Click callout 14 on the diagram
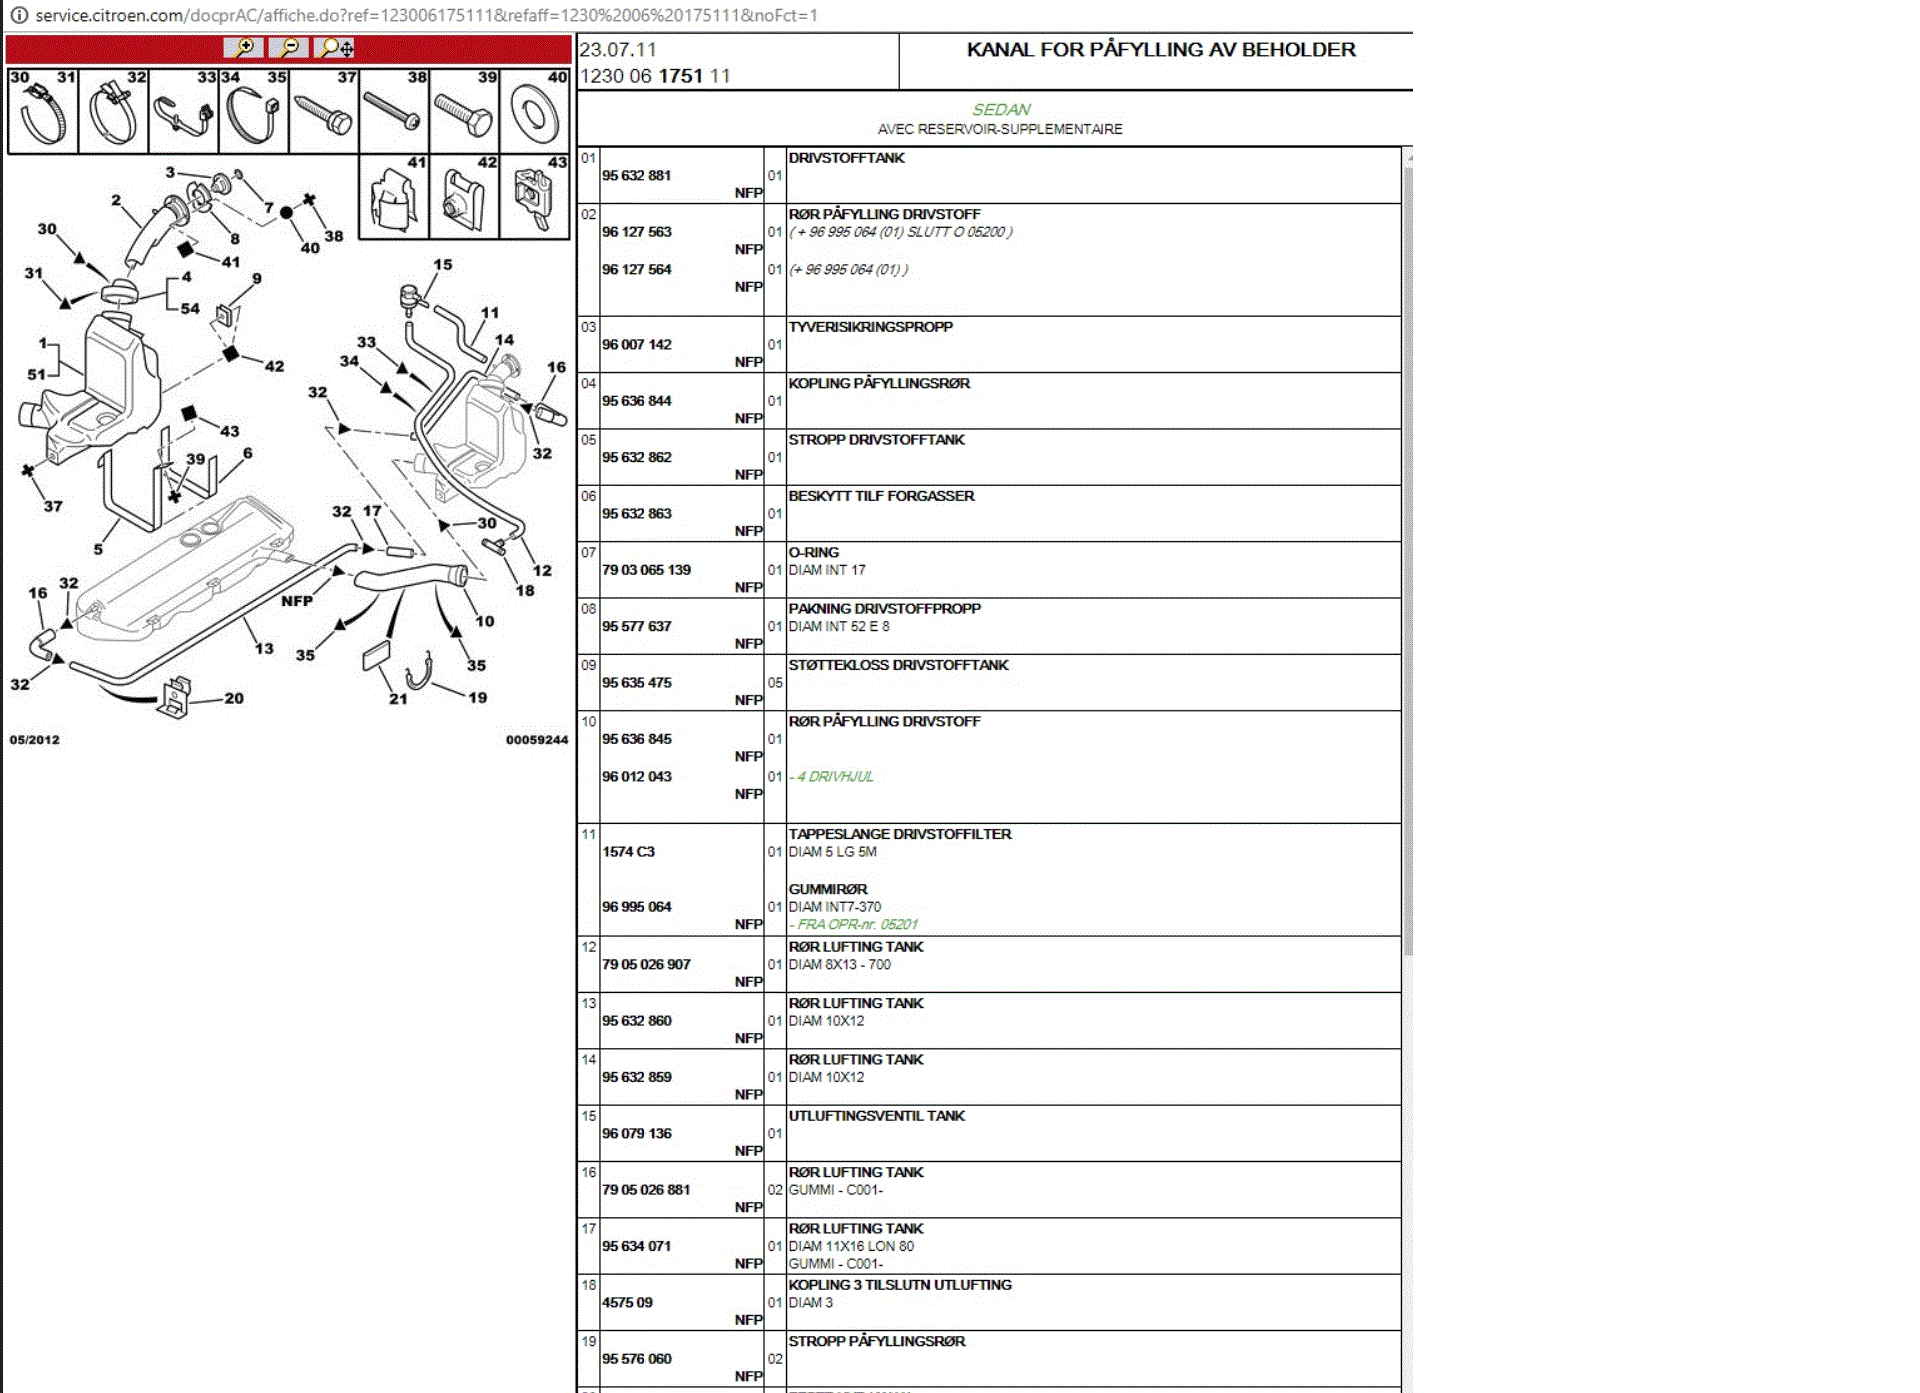The height and width of the screenshot is (1393, 1920). 504,339
